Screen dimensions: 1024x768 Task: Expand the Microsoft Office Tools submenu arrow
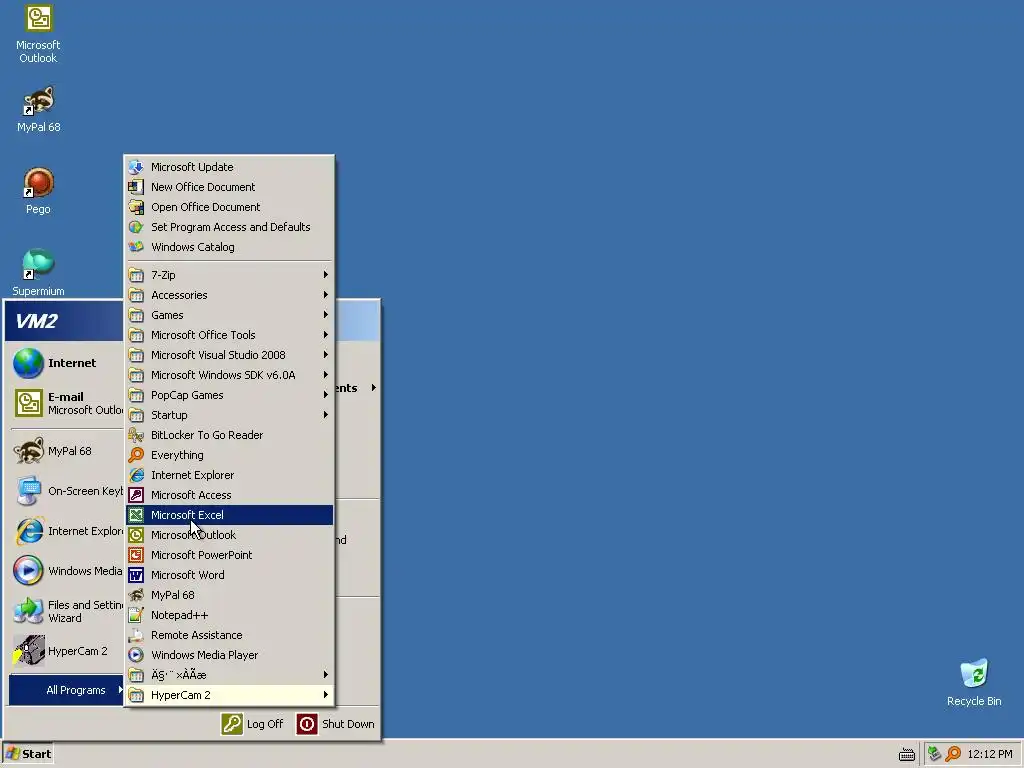point(325,335)
